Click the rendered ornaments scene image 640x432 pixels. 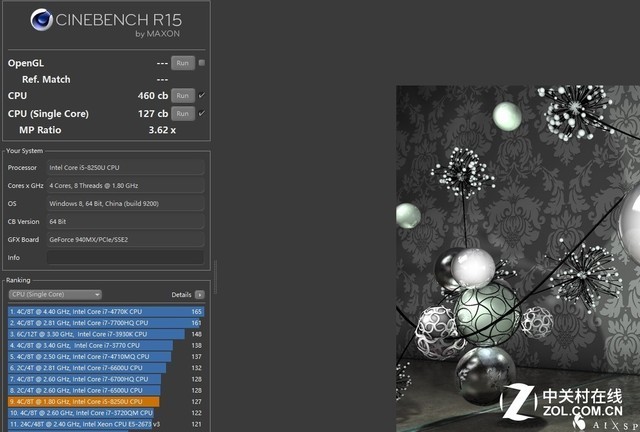point(518,258)
